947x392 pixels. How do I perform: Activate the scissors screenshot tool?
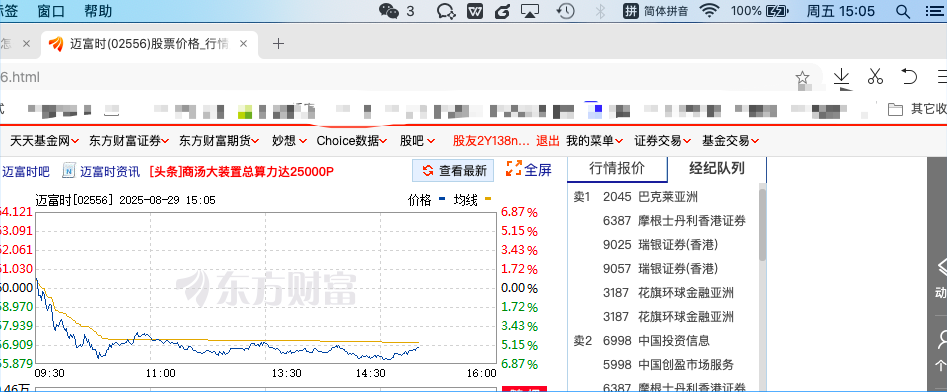[x=875, y=76]
